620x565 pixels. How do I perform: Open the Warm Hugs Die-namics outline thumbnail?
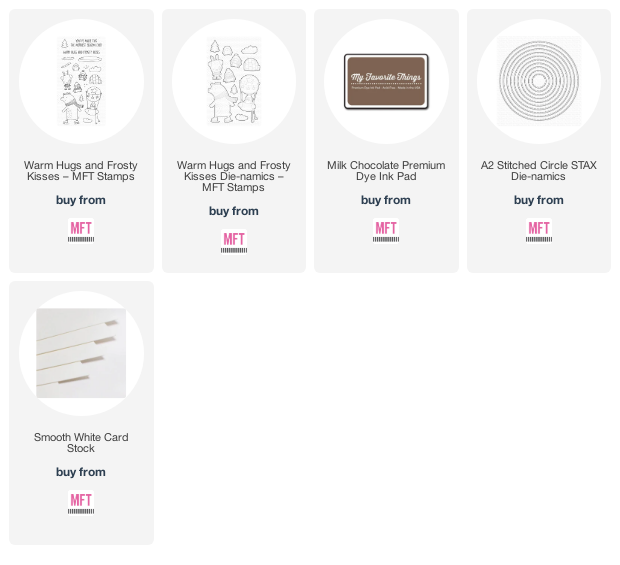(x=234, y=81)
